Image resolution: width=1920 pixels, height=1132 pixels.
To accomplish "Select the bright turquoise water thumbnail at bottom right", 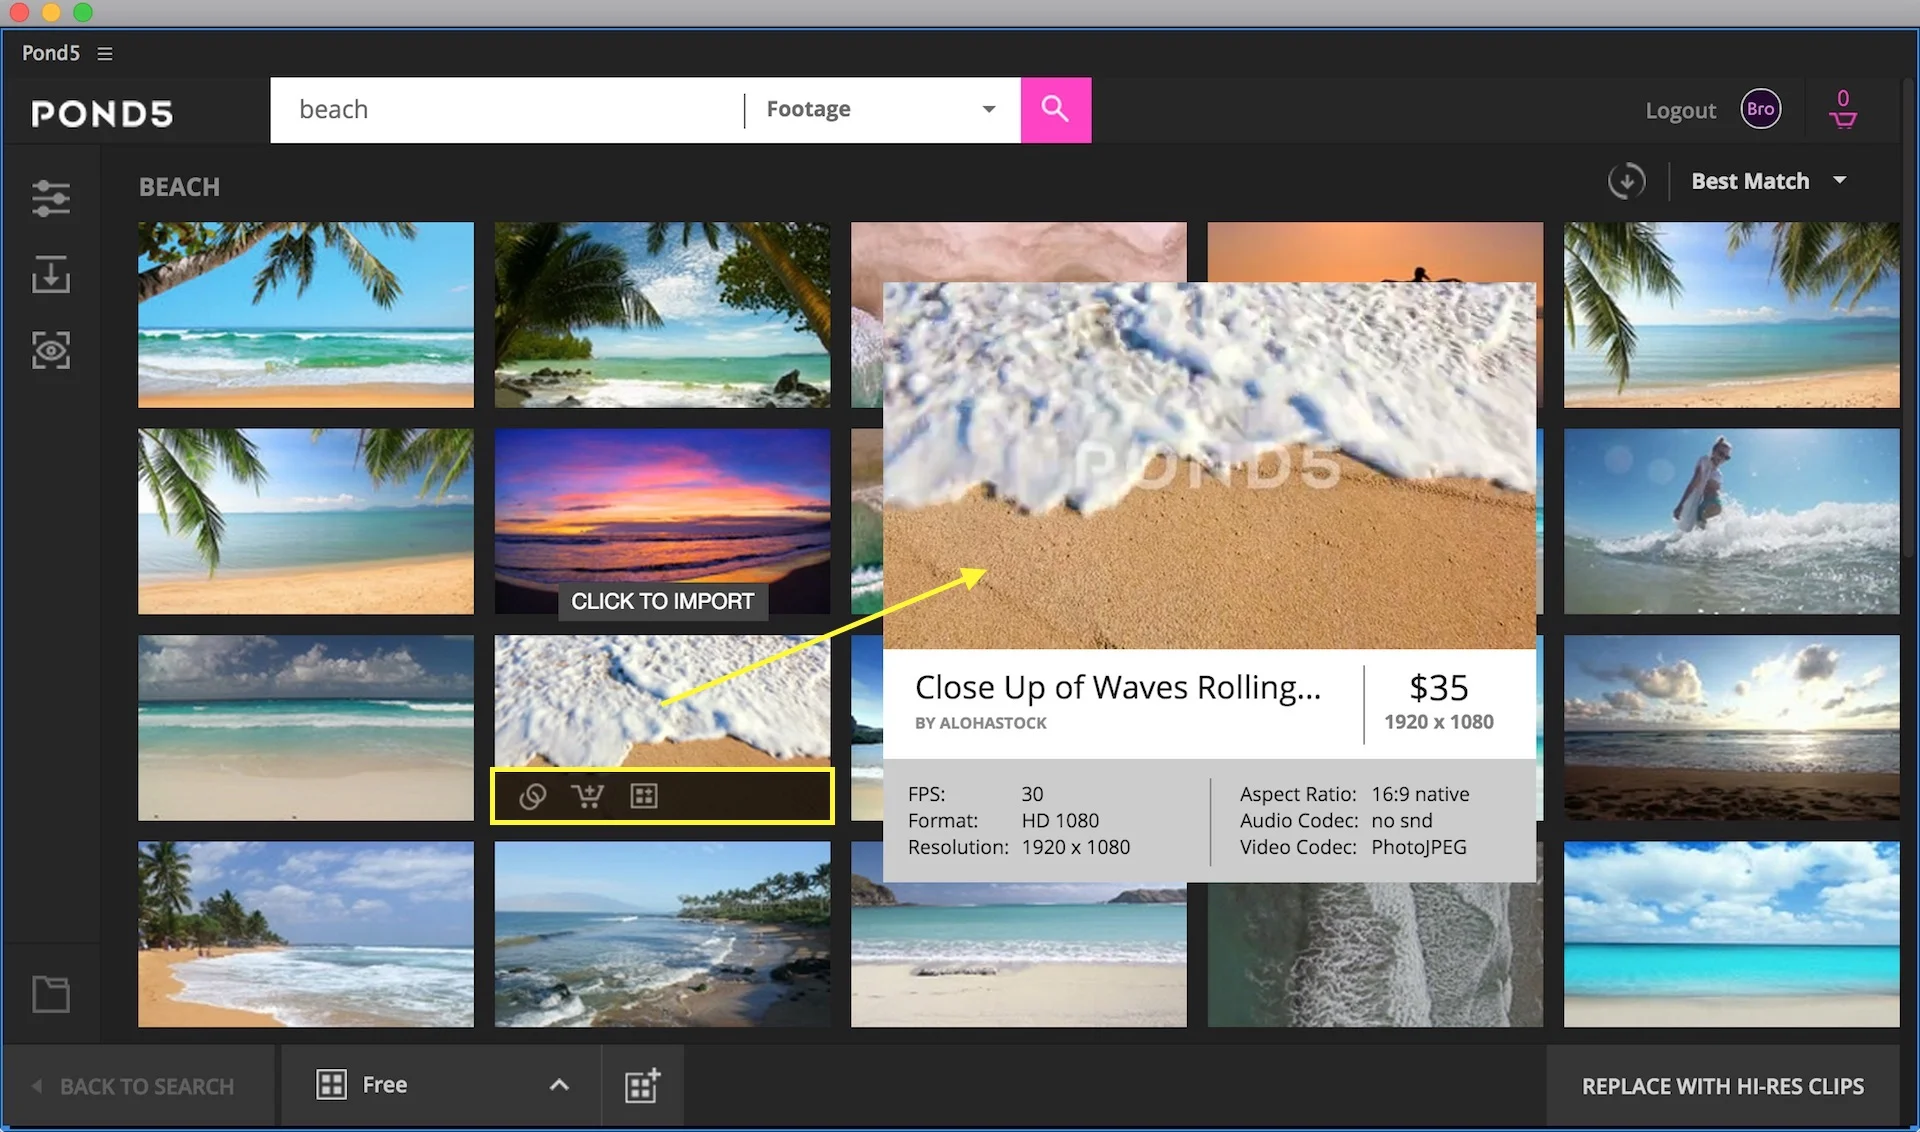I will point(1731,934).
